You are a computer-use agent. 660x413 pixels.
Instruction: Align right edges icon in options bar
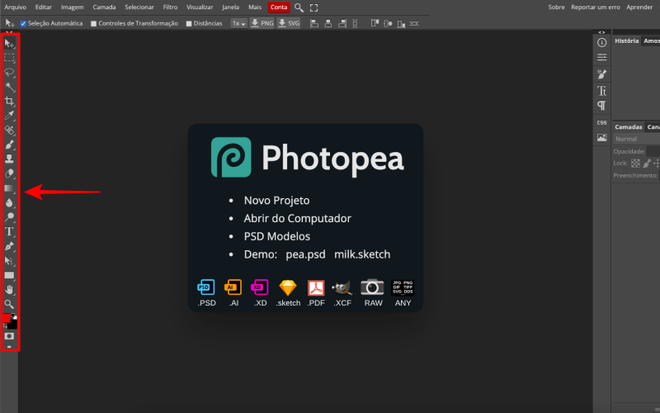pos(343,24)
